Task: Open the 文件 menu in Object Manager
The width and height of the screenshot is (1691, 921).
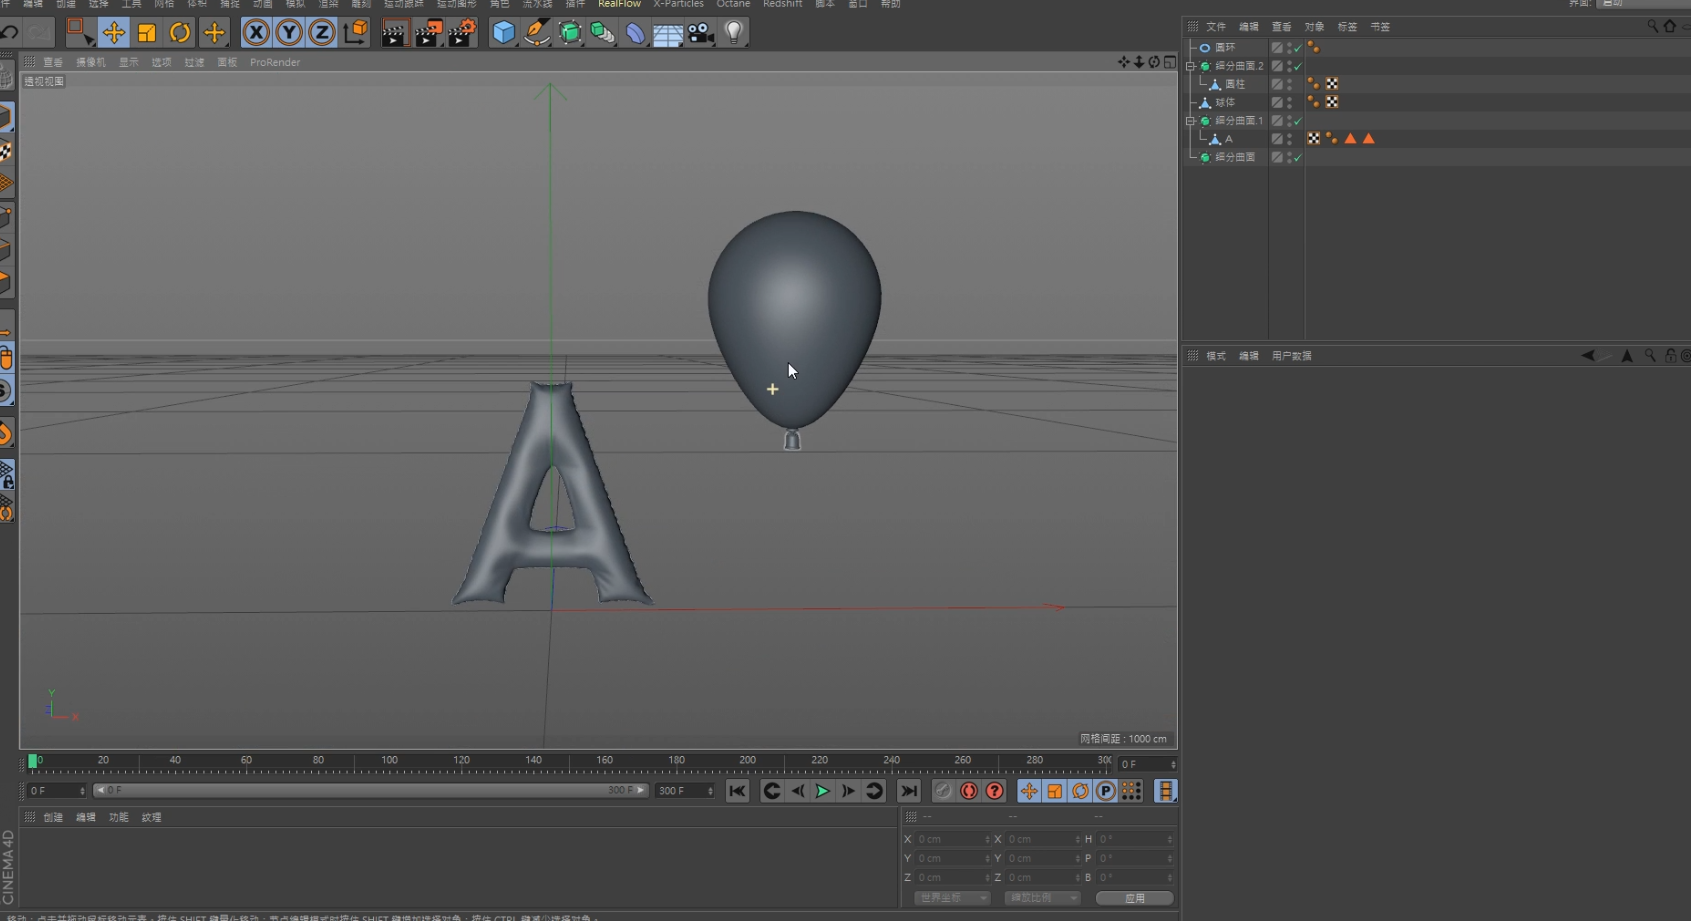Action: (1216, 27)
